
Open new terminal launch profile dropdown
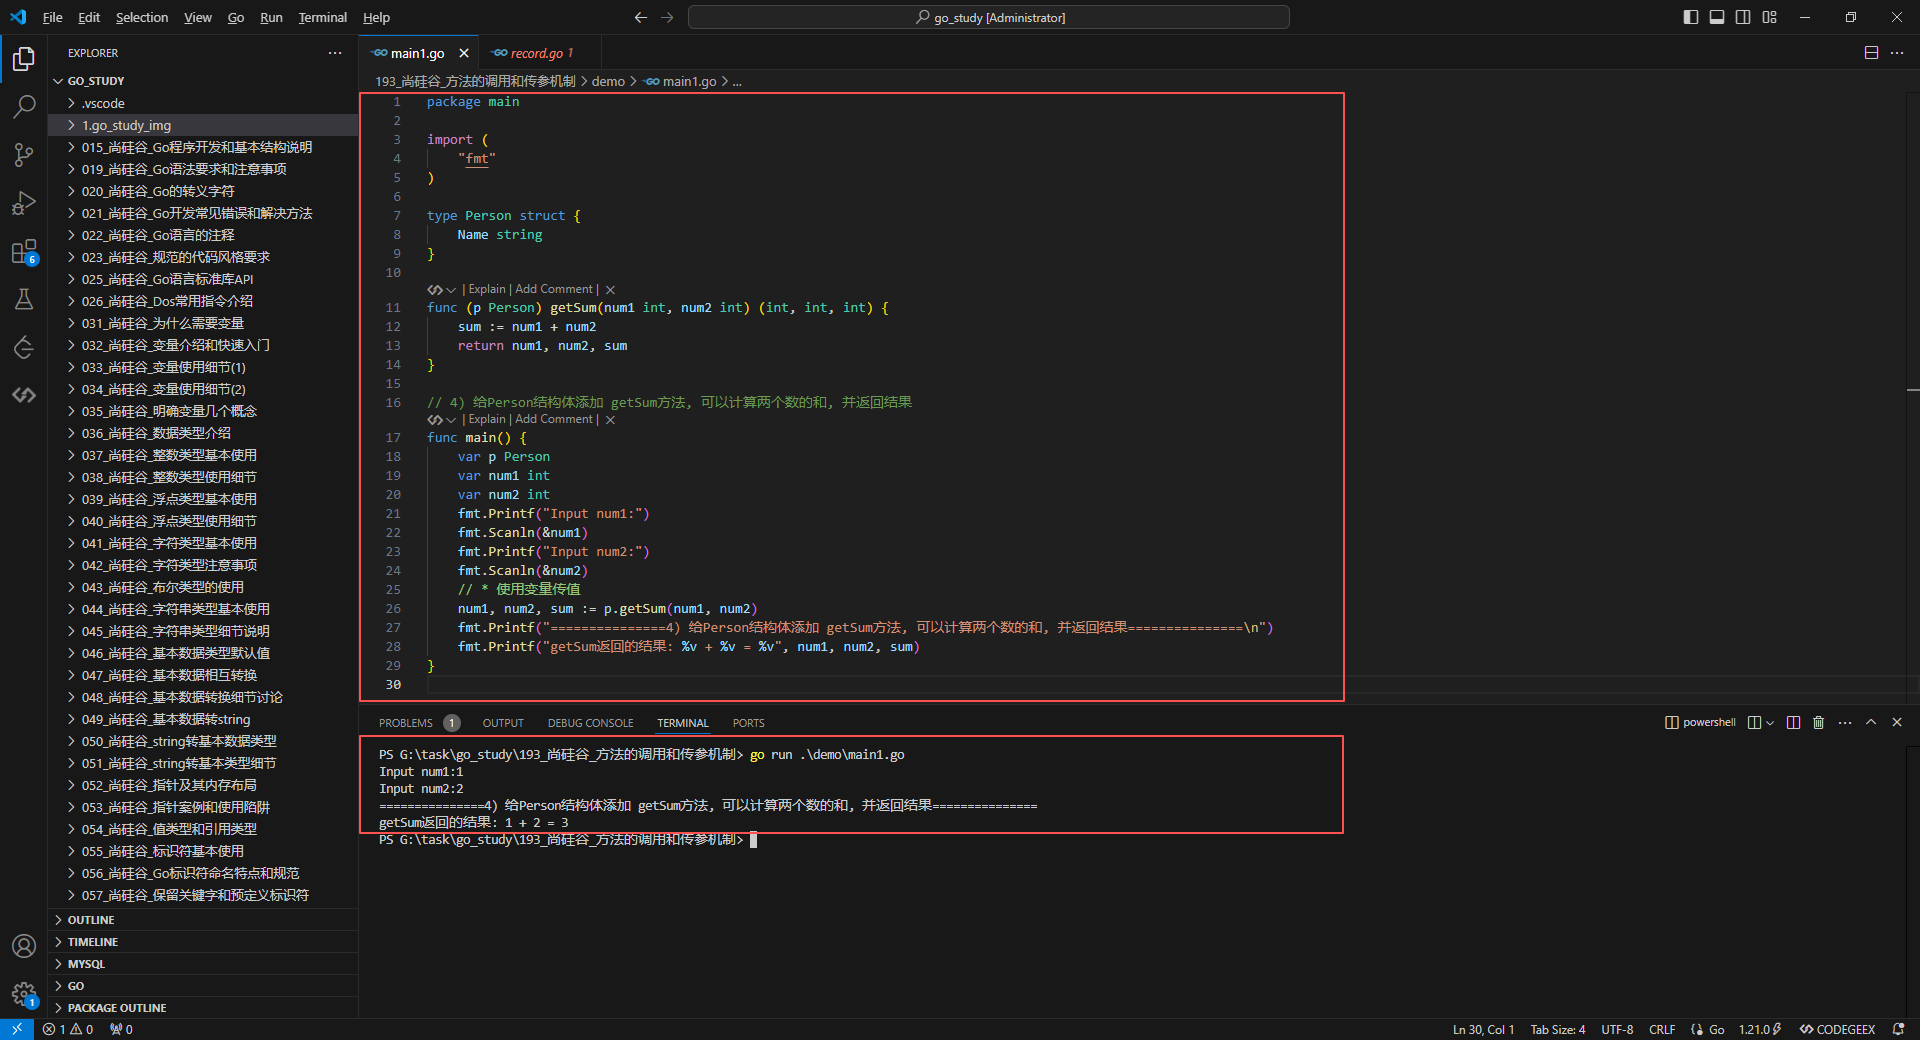point(1770,722)
